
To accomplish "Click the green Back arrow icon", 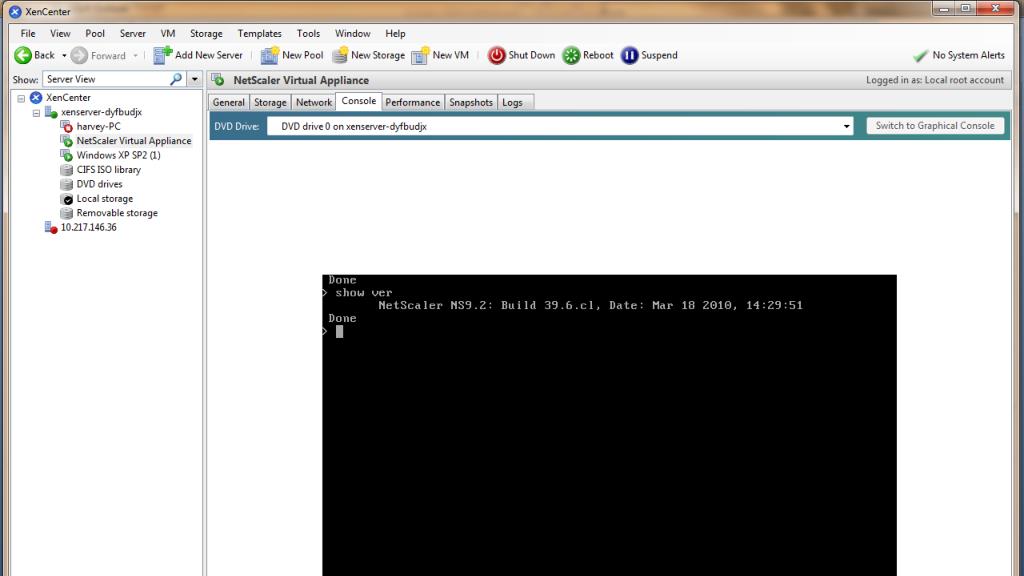I will (23, 56).
